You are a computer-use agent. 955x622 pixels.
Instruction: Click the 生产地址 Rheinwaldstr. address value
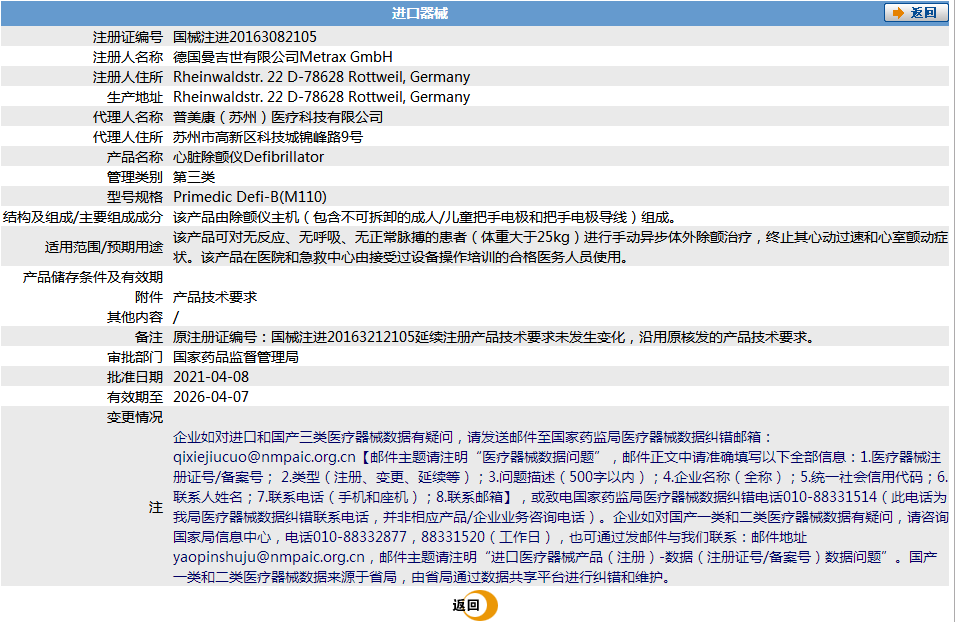click(322, 97)
